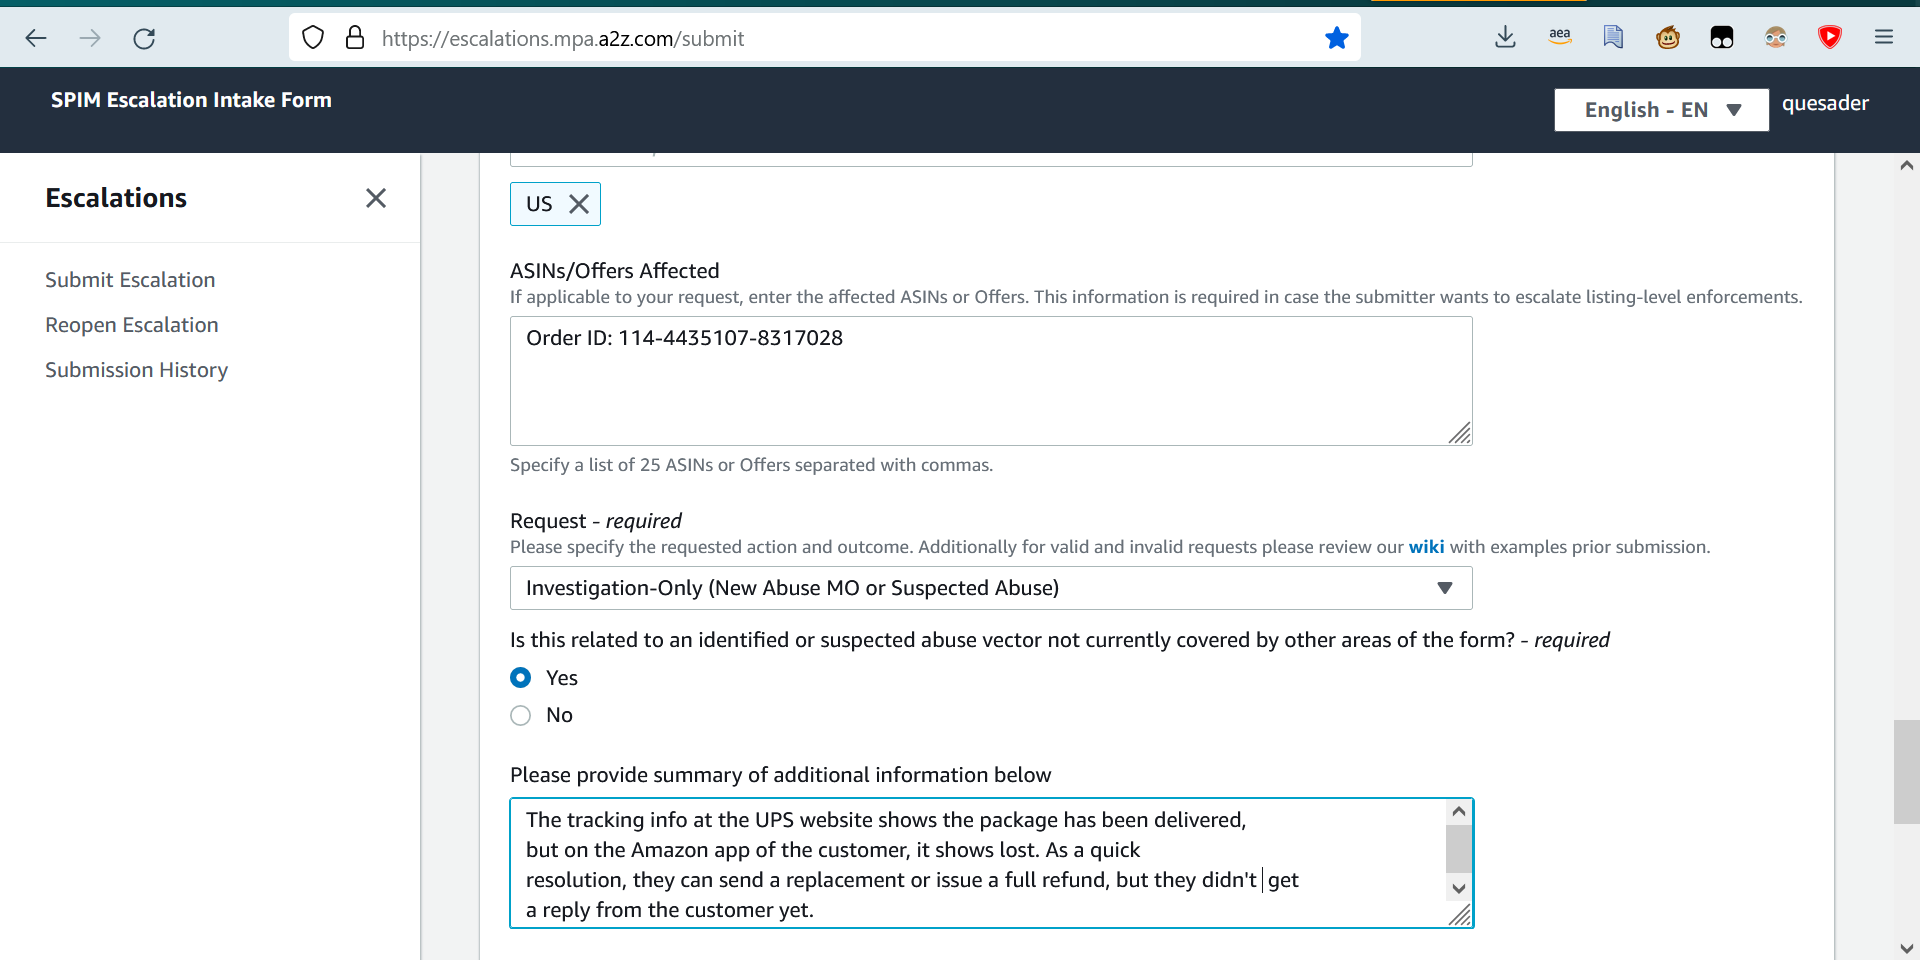
Task: View site security padlock info
Action: pos(355,38)
